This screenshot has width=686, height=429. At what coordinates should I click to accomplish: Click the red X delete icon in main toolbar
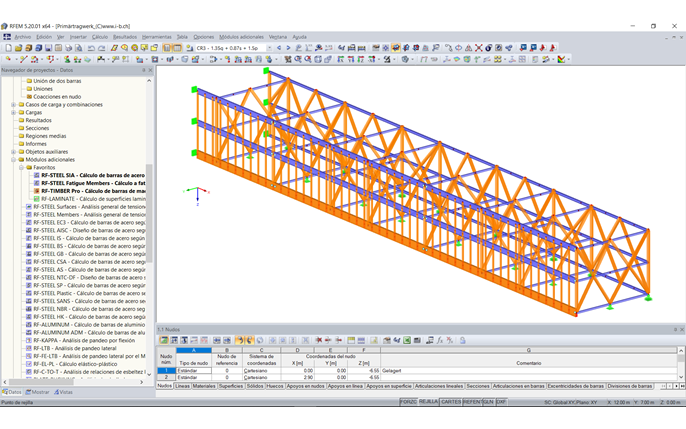point(479,48)
